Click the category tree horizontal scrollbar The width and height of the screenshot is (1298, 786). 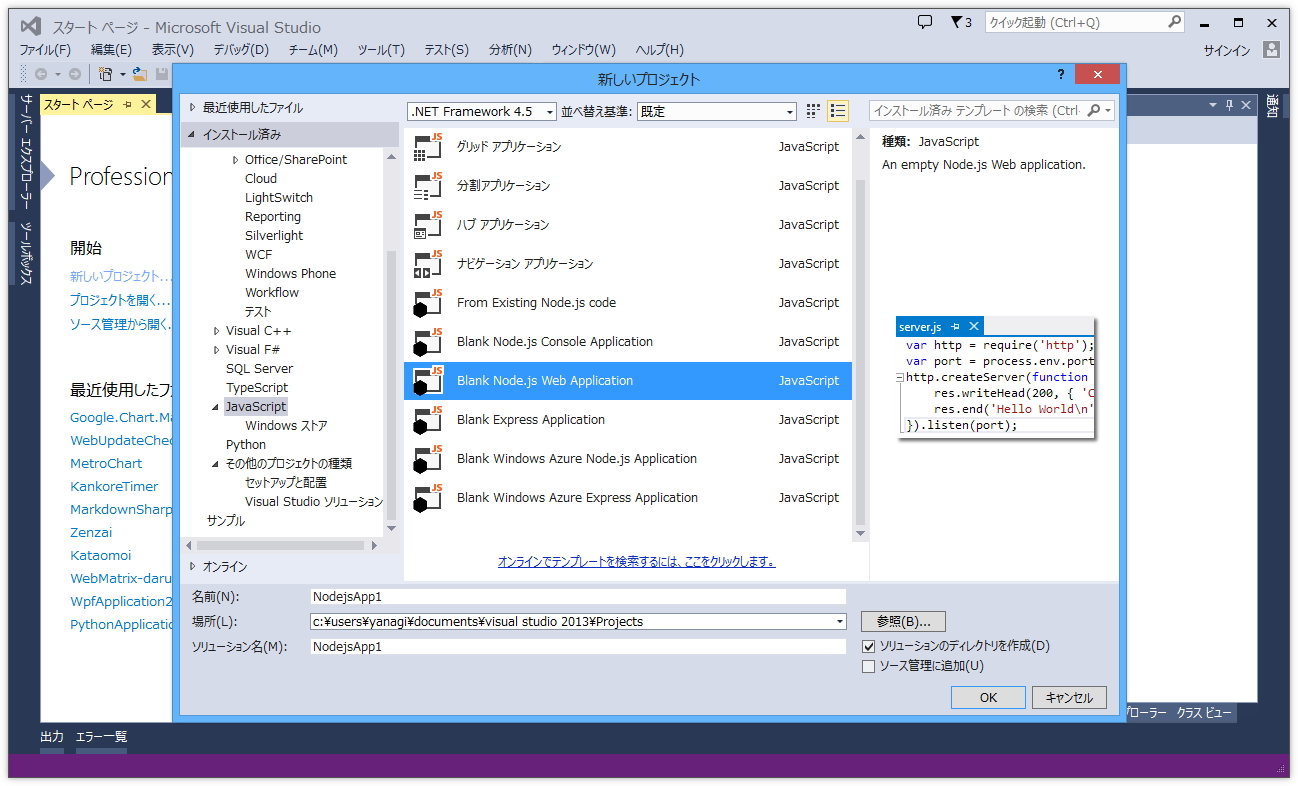click(282, 546)
